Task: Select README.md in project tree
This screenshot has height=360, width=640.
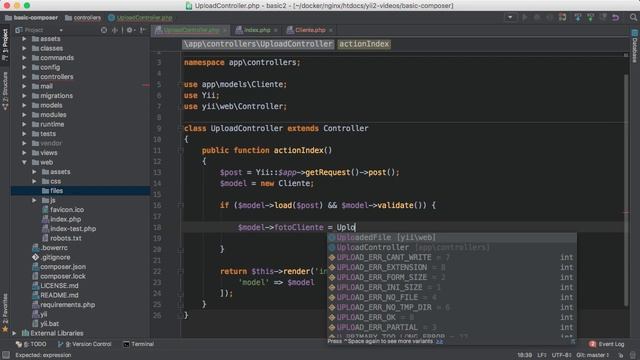Action: click(55, 295)
